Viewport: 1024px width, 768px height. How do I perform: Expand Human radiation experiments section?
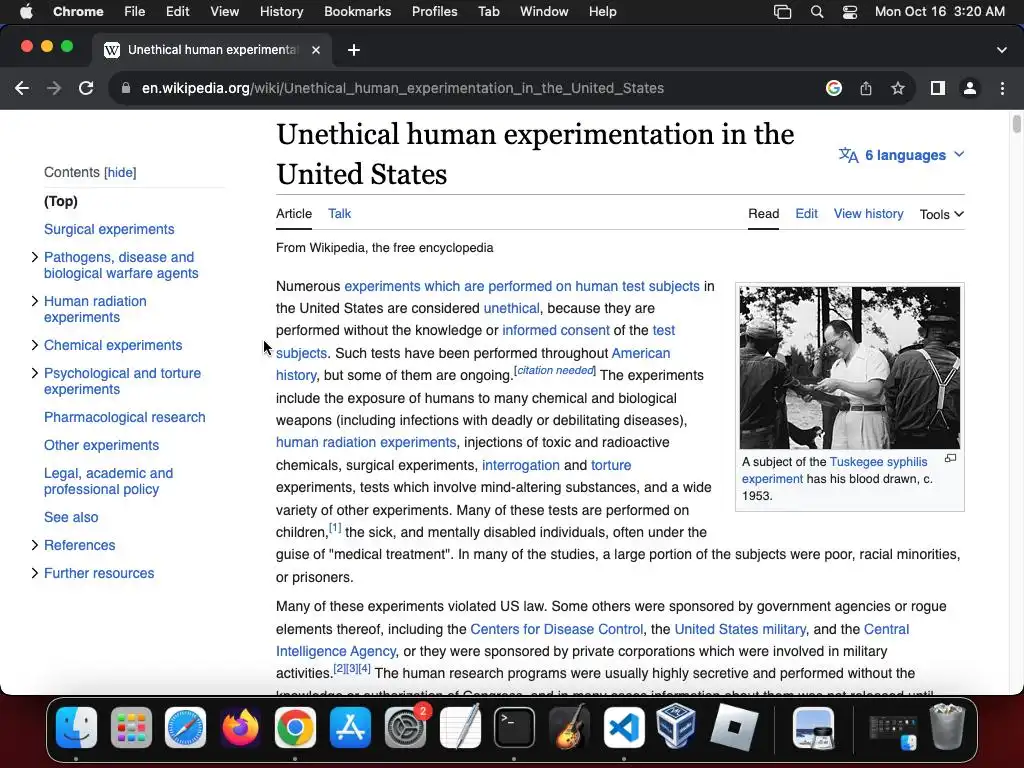[35, 301]
